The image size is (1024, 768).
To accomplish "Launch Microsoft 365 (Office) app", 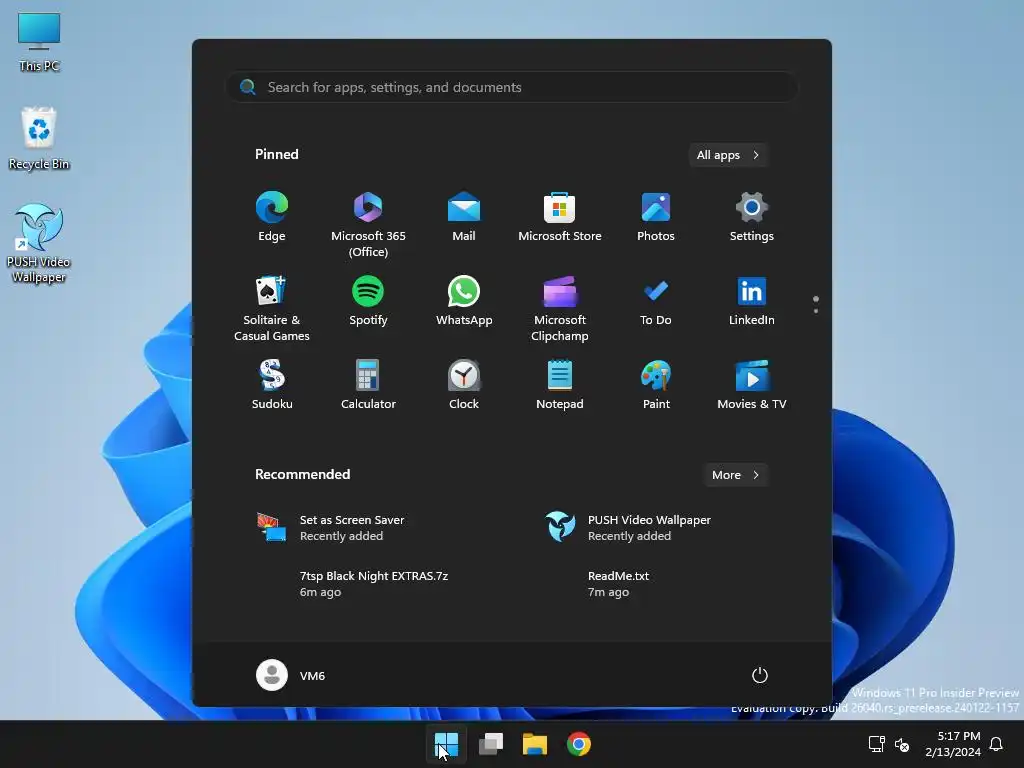I will [x=368, y=225].
